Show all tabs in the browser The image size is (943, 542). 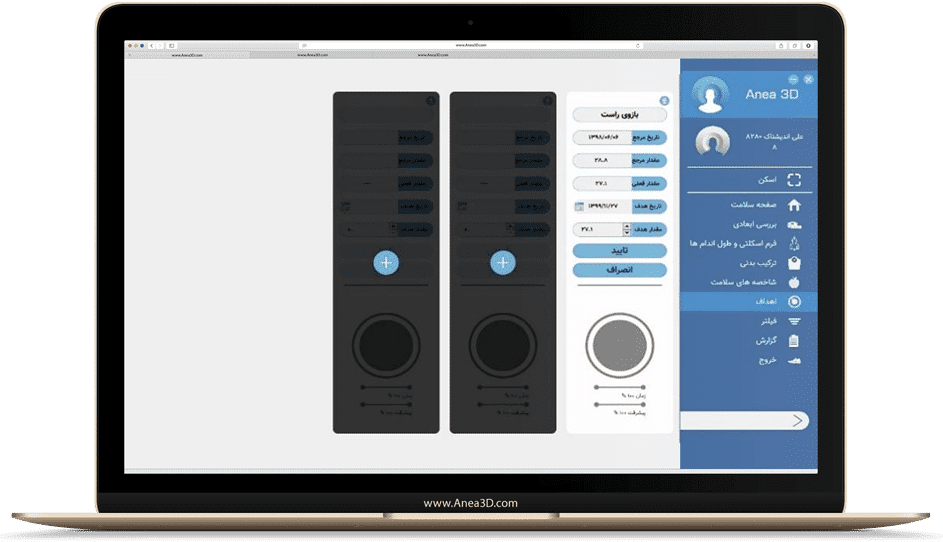click(x=794, y=46)
